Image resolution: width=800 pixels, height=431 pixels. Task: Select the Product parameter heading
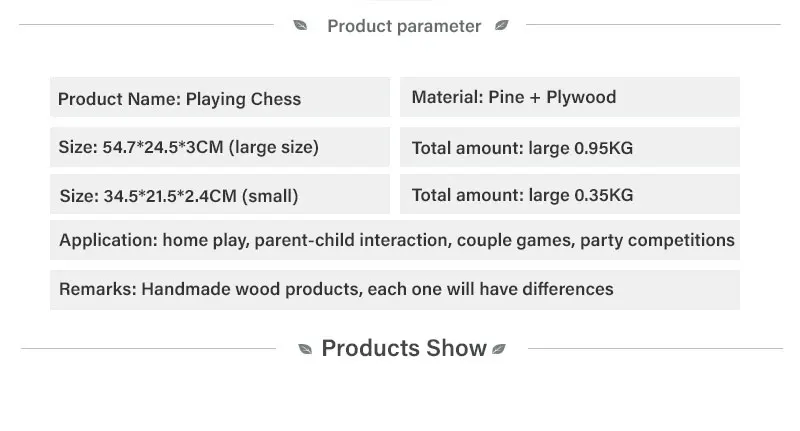click(404, 27)
